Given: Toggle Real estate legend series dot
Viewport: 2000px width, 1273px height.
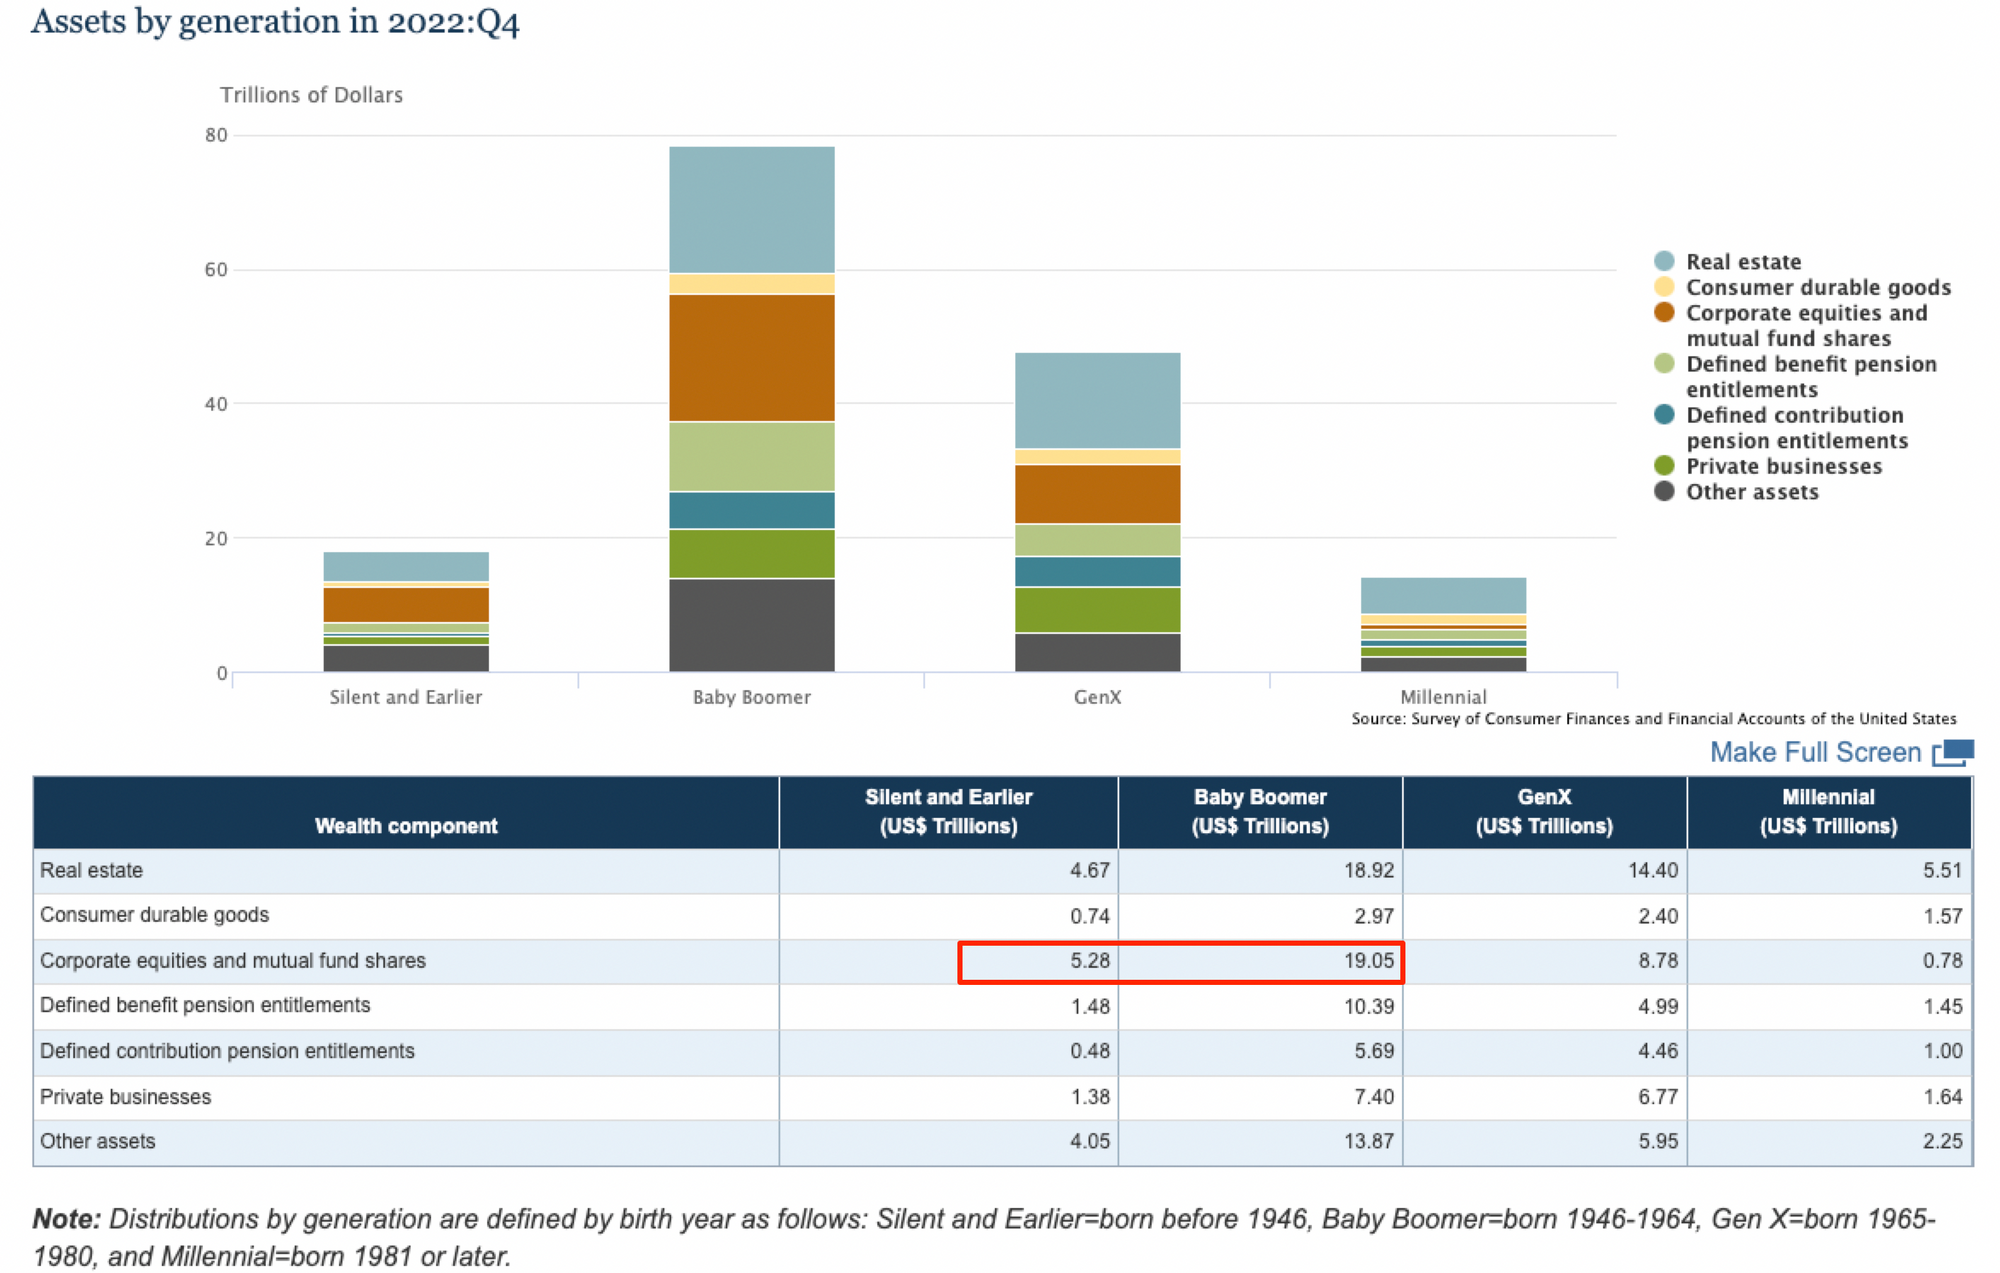Looking at the screenshot, I should [x=1664, y=261].
